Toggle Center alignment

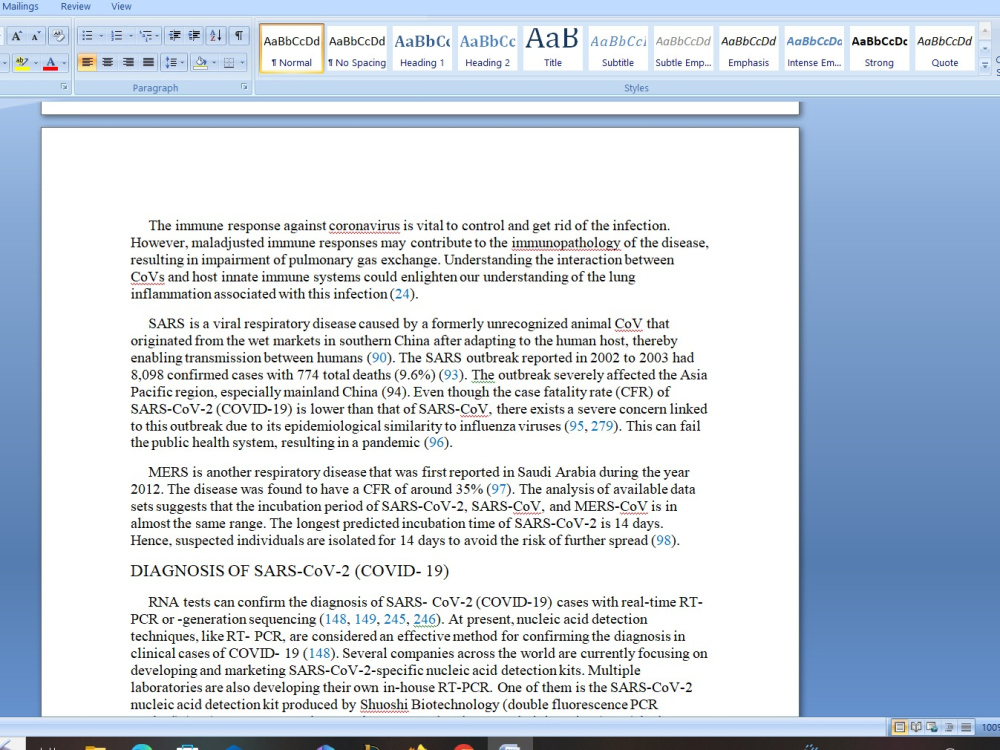pos(108,62)
